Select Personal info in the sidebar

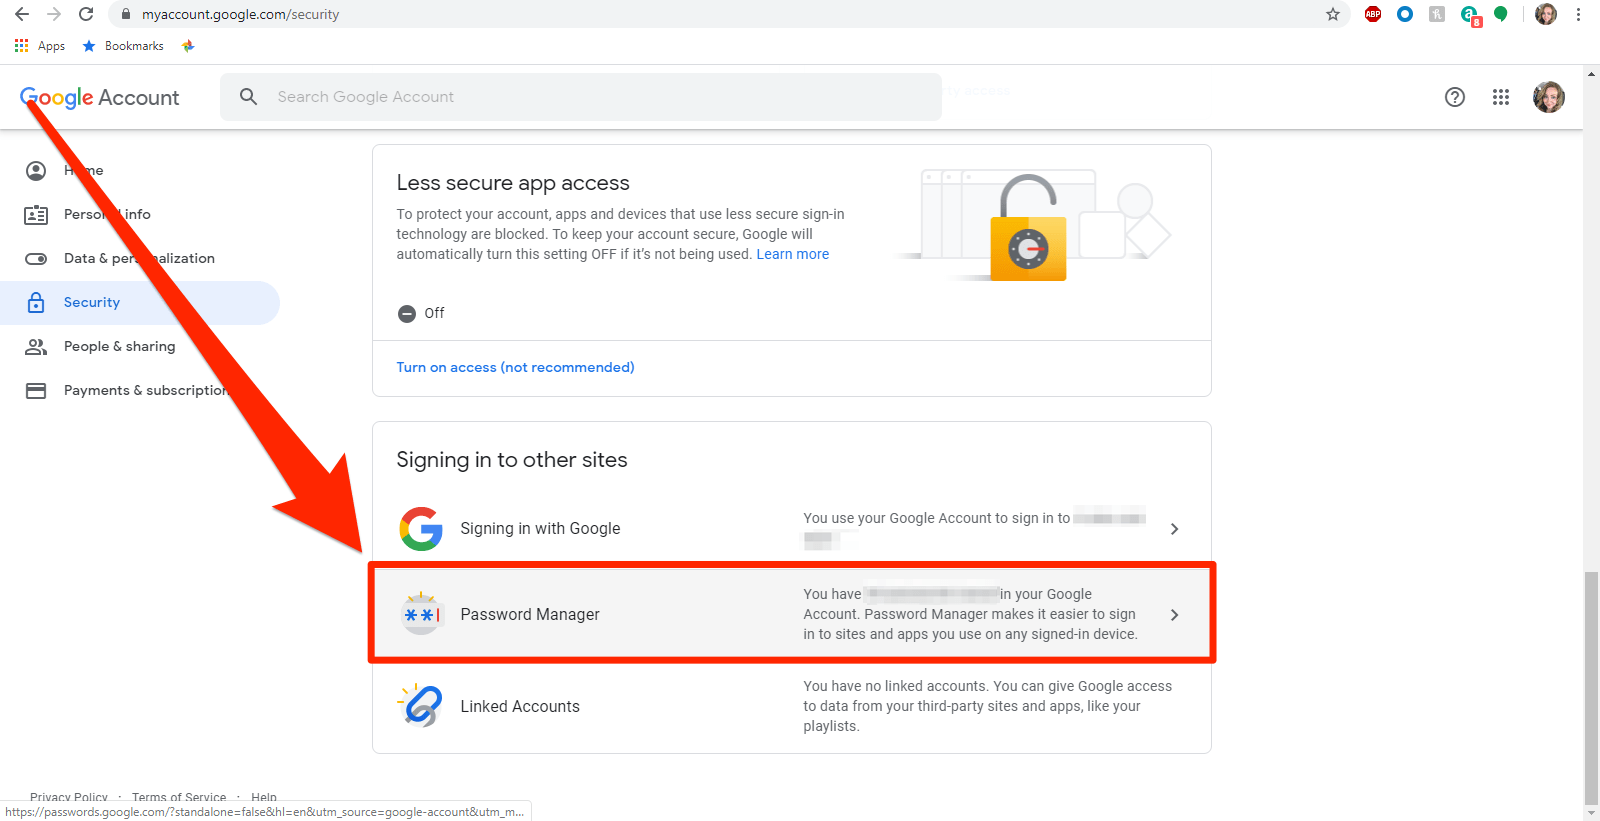107,214
